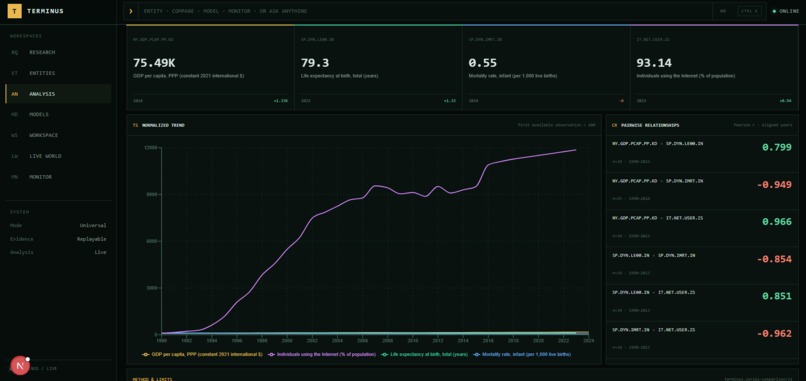Click the Normalized Trend panel title

point(163,125)
